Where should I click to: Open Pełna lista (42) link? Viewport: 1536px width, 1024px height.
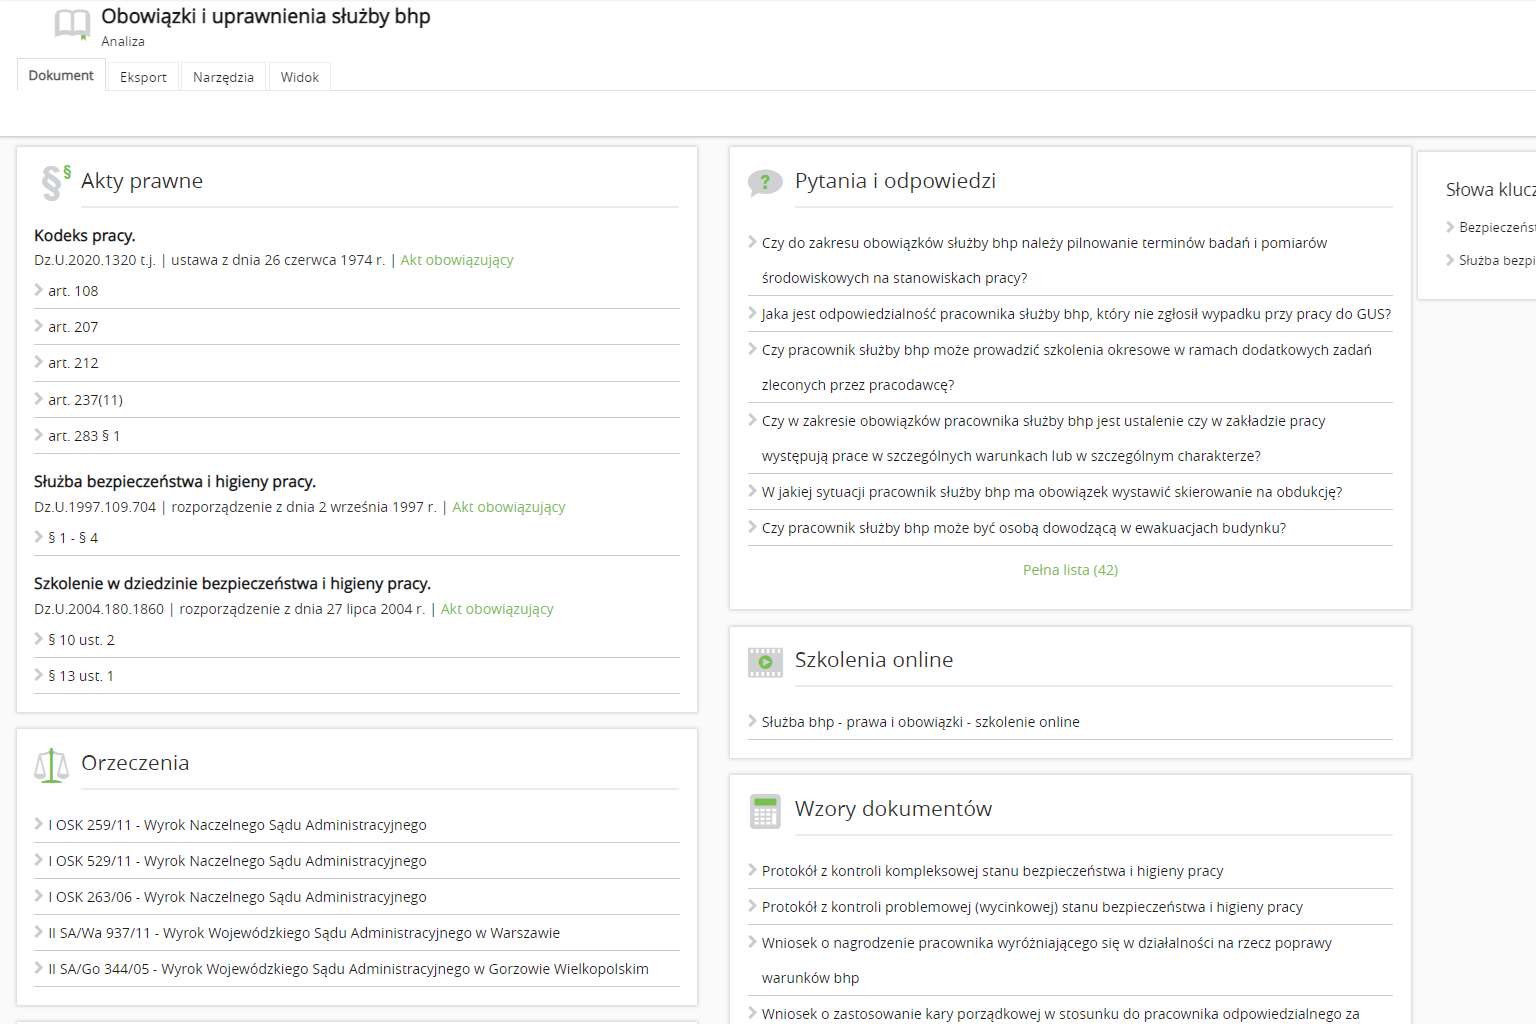pyautogui.click(x=1070, y=570)
